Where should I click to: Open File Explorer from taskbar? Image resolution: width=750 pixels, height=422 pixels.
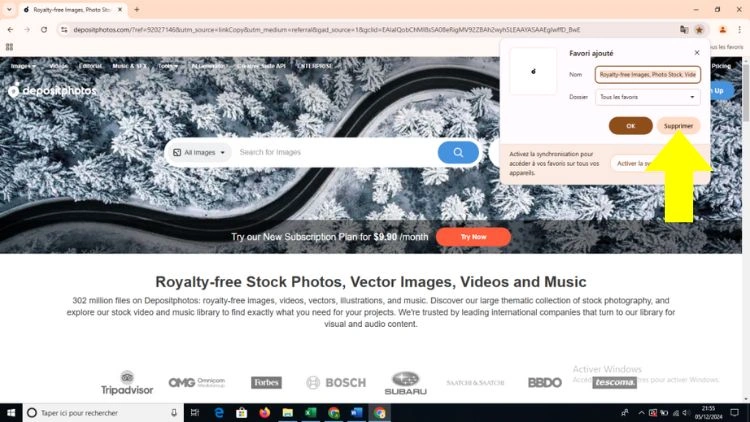click(287, 412)
